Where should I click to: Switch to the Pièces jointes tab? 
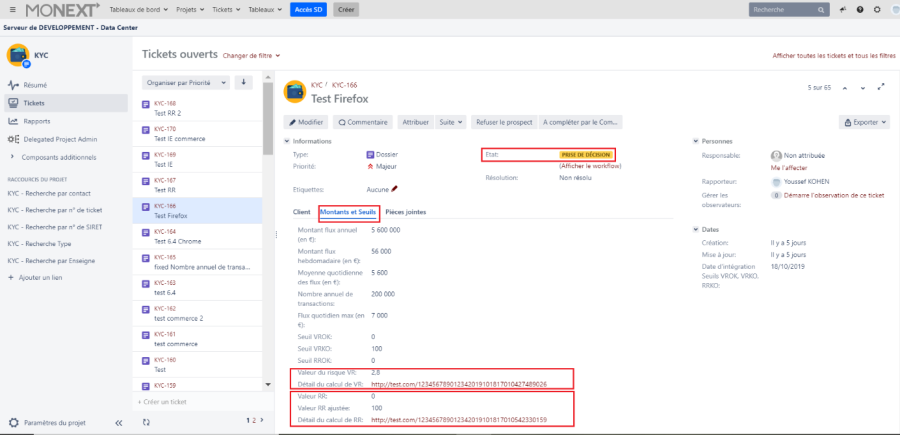405,212
